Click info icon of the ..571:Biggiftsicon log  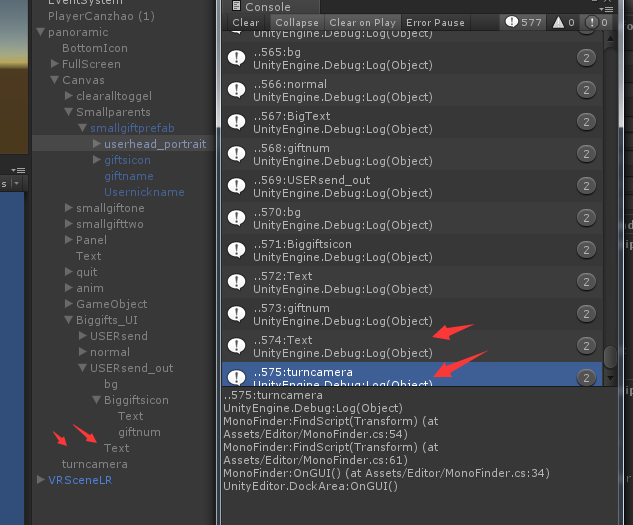(237, 250)
